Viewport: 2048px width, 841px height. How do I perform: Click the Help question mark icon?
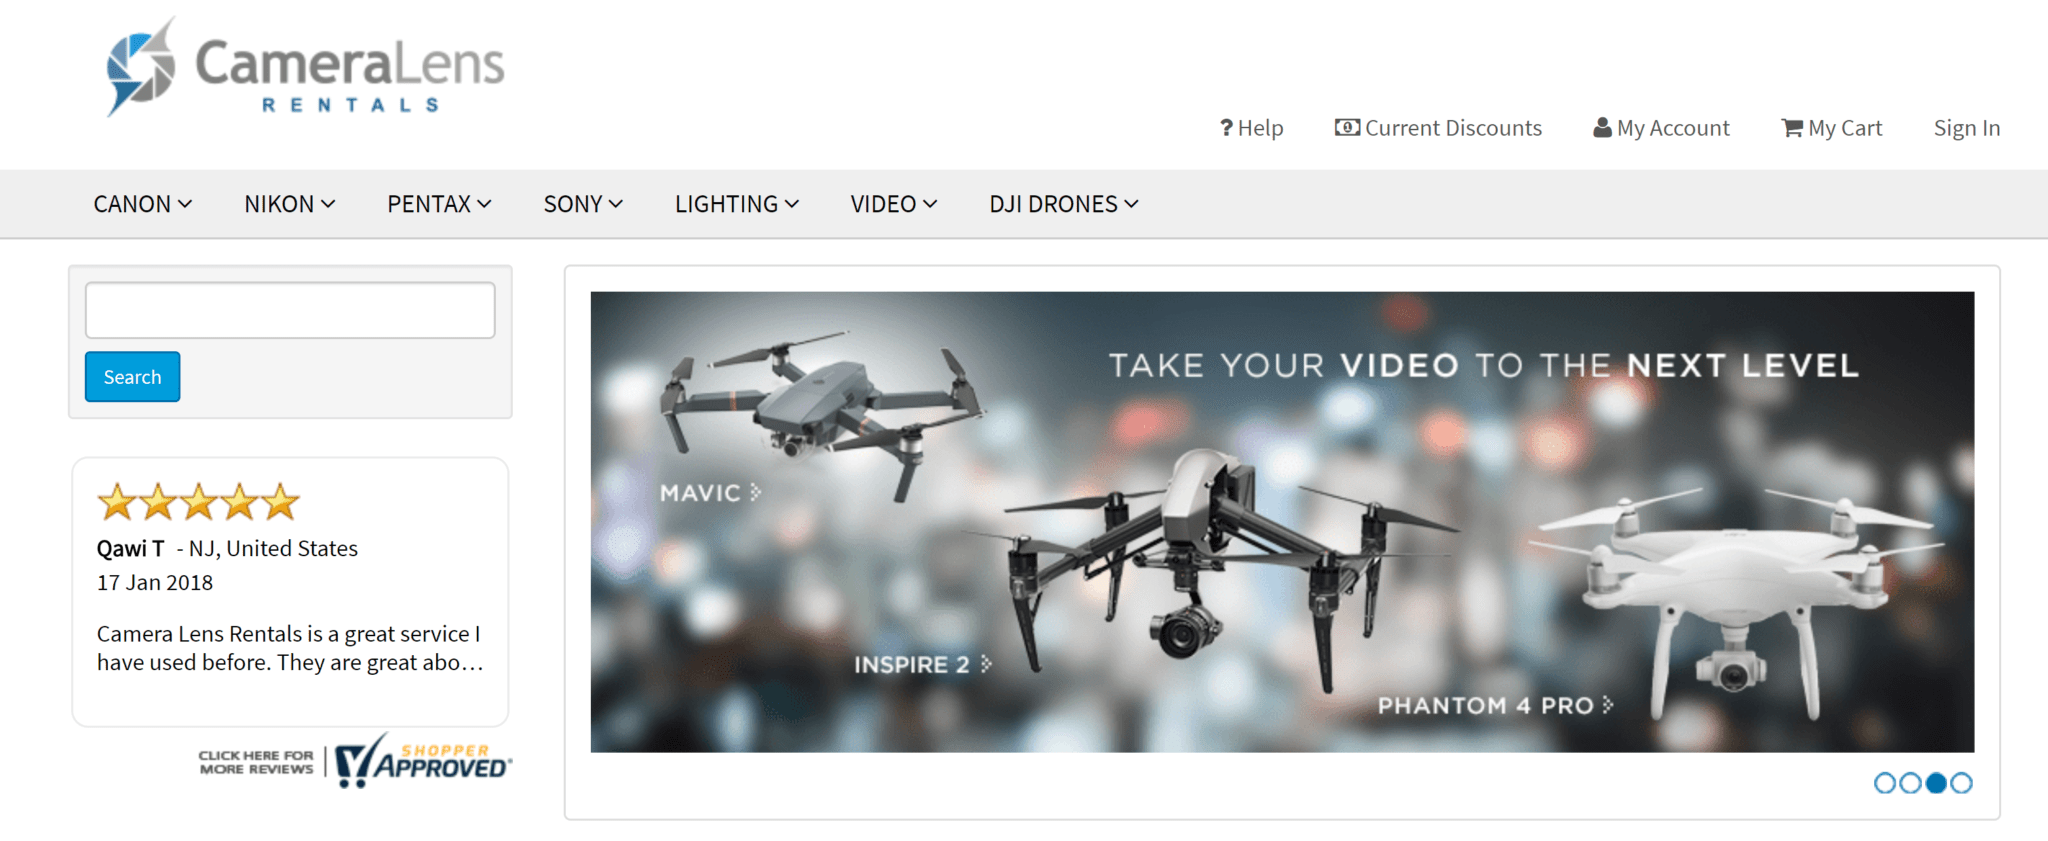tap(1226, 128)
